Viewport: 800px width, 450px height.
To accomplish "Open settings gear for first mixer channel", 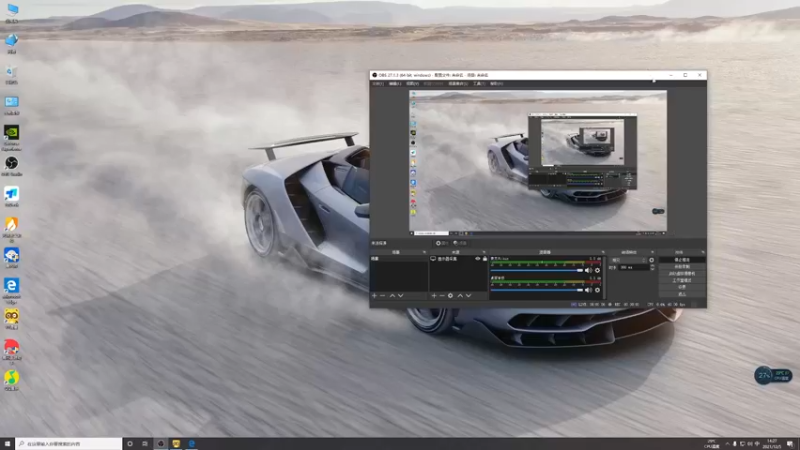I will pyautogui.click(x=597, y=270).
